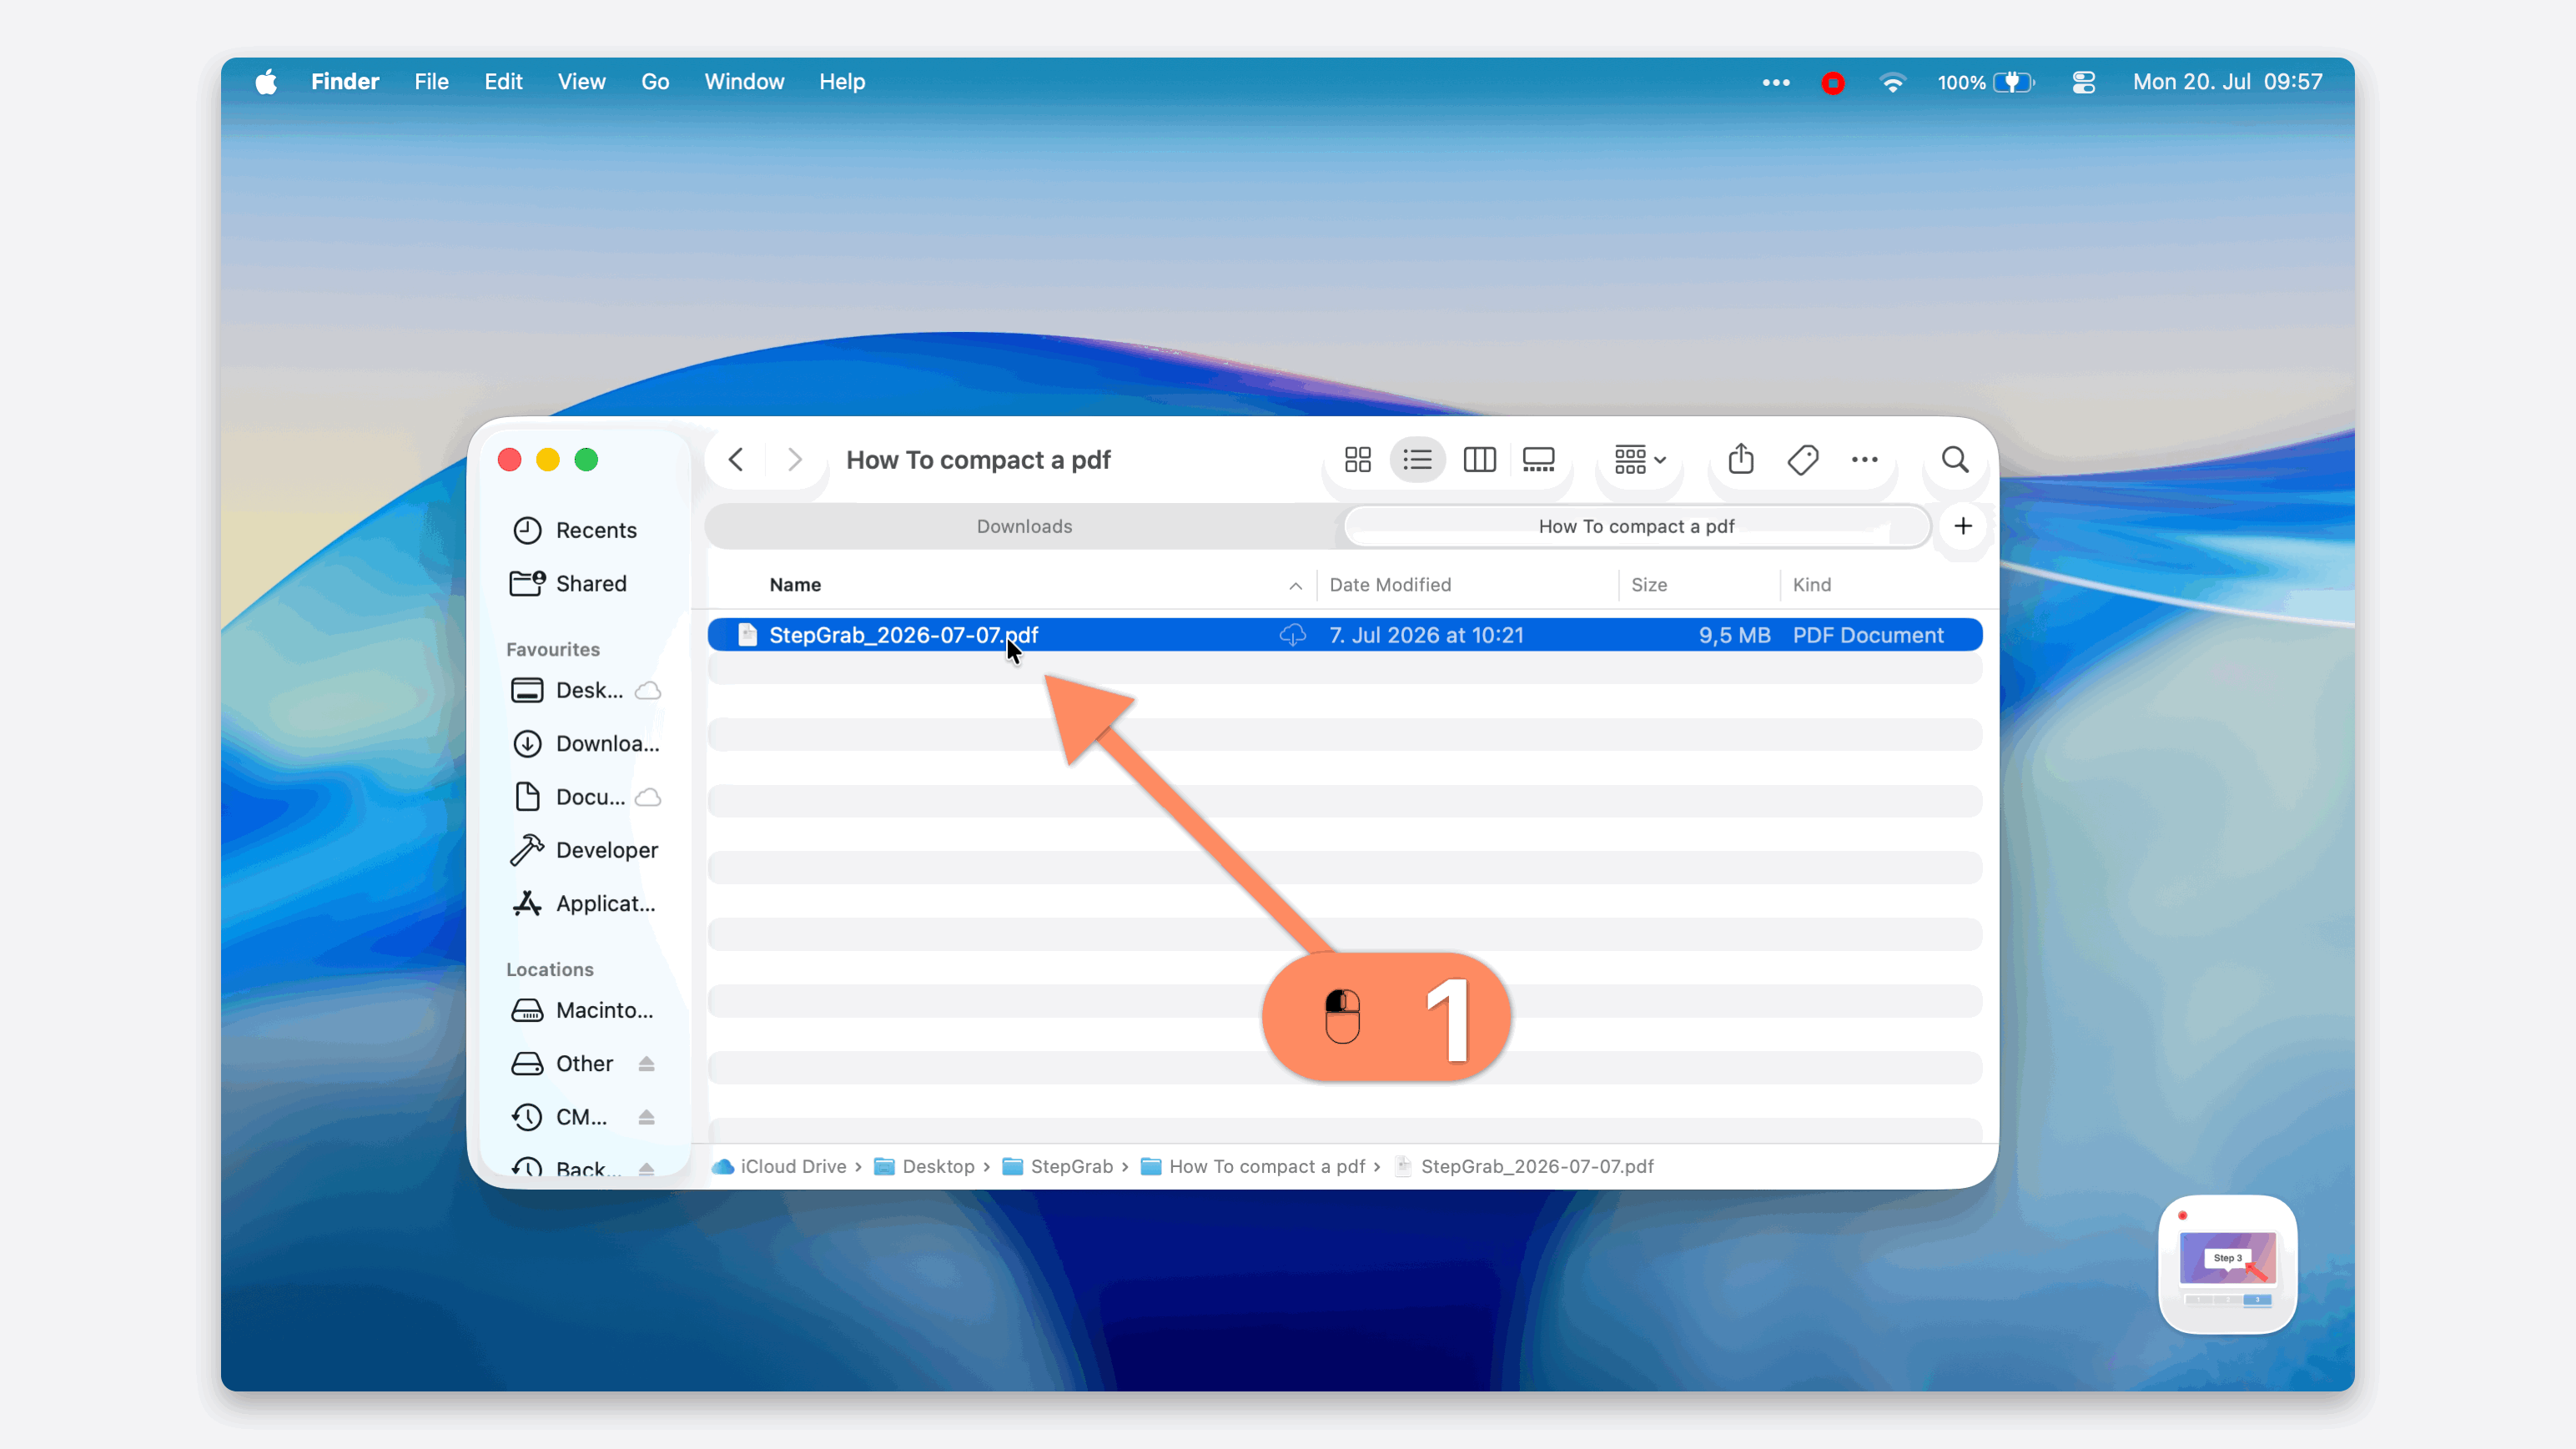Open Control Centre

2084,83
